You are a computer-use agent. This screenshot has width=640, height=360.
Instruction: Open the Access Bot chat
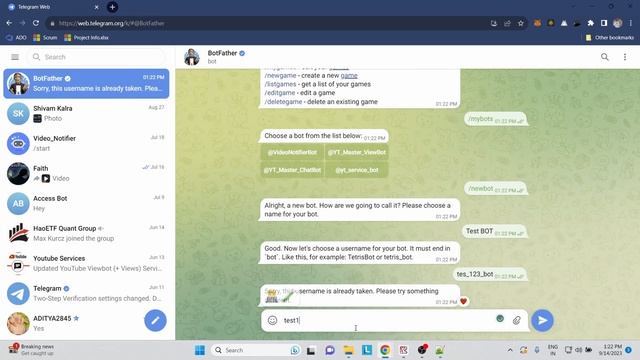[86, 203]
